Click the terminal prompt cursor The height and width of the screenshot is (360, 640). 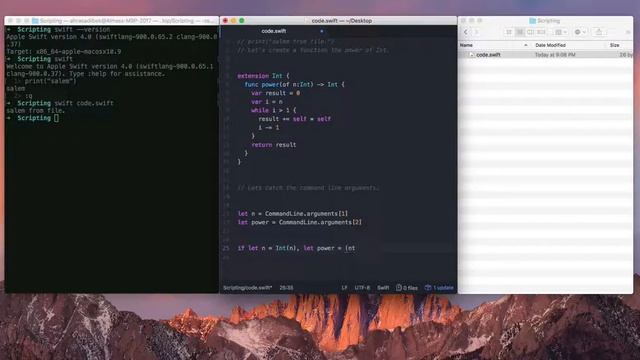[56, 118]
